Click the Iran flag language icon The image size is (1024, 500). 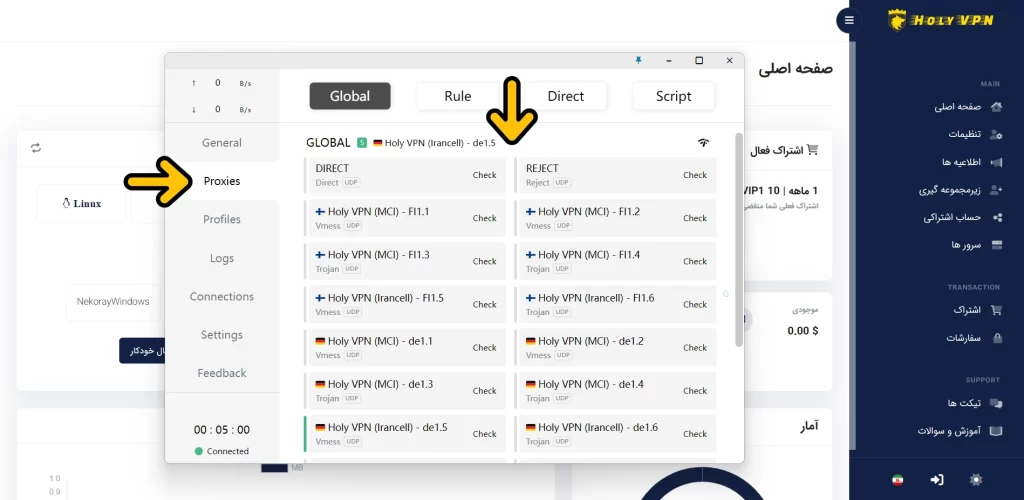point(897,480)
